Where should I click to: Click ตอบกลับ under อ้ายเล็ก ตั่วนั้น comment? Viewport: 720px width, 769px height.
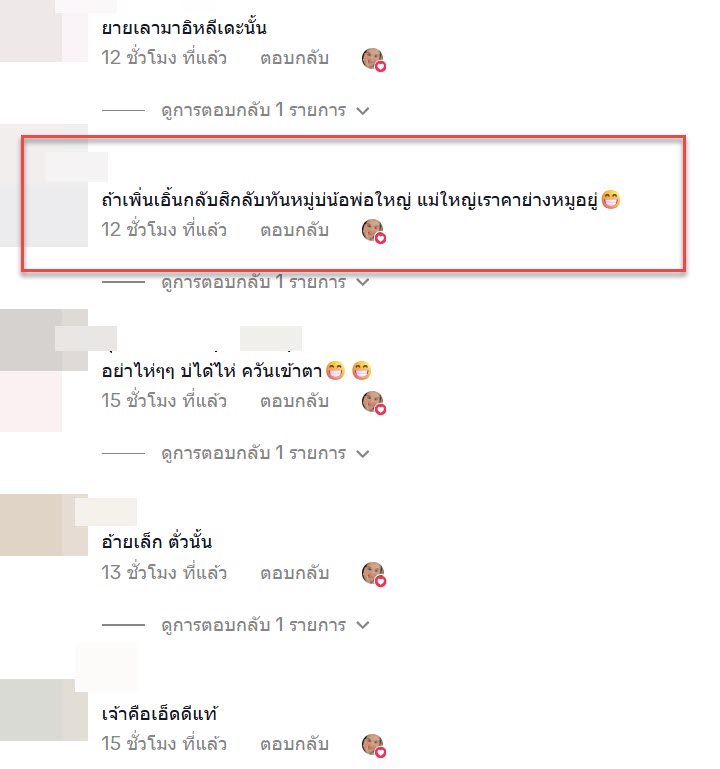pyautogui.click(x=294, y=573)
